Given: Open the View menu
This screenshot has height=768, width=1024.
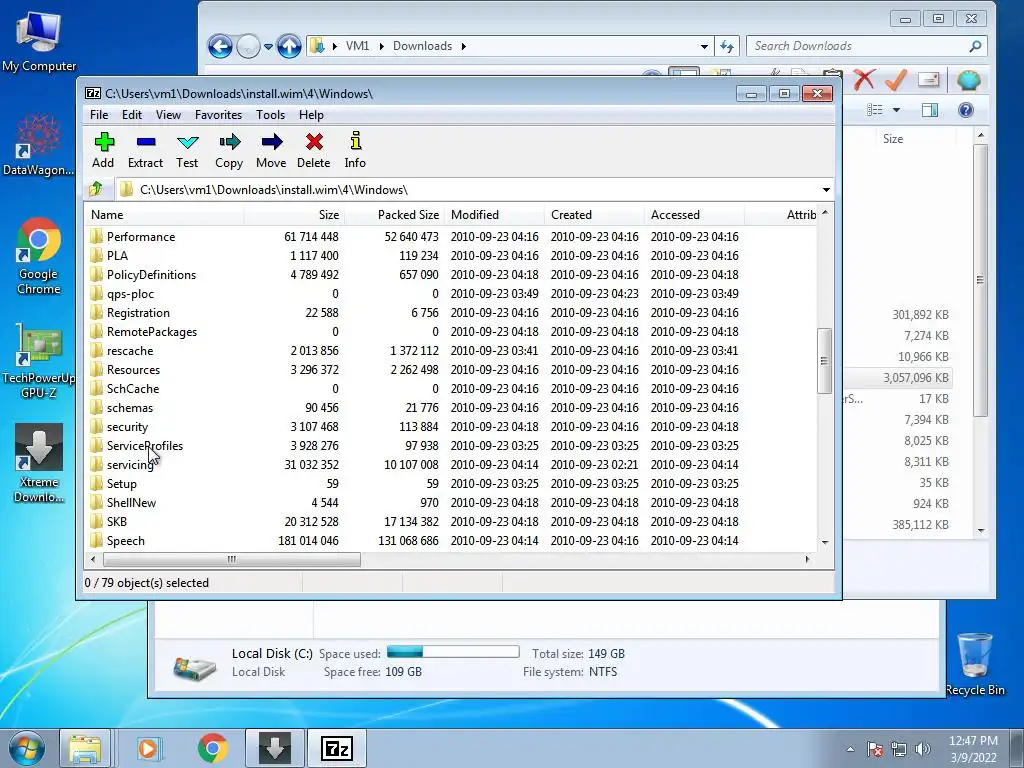Looking at the screenshot, I should point(168,115).
